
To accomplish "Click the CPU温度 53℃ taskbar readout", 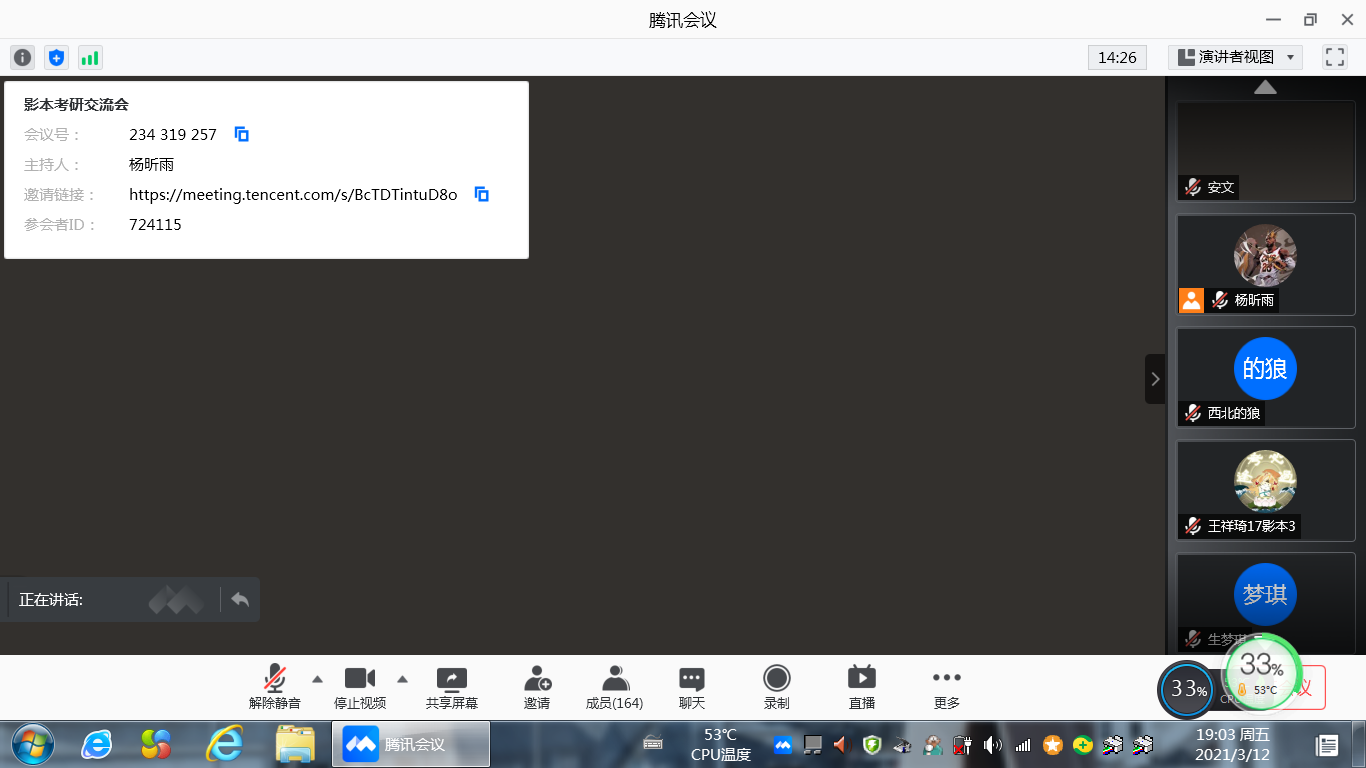I will (720, 744).
